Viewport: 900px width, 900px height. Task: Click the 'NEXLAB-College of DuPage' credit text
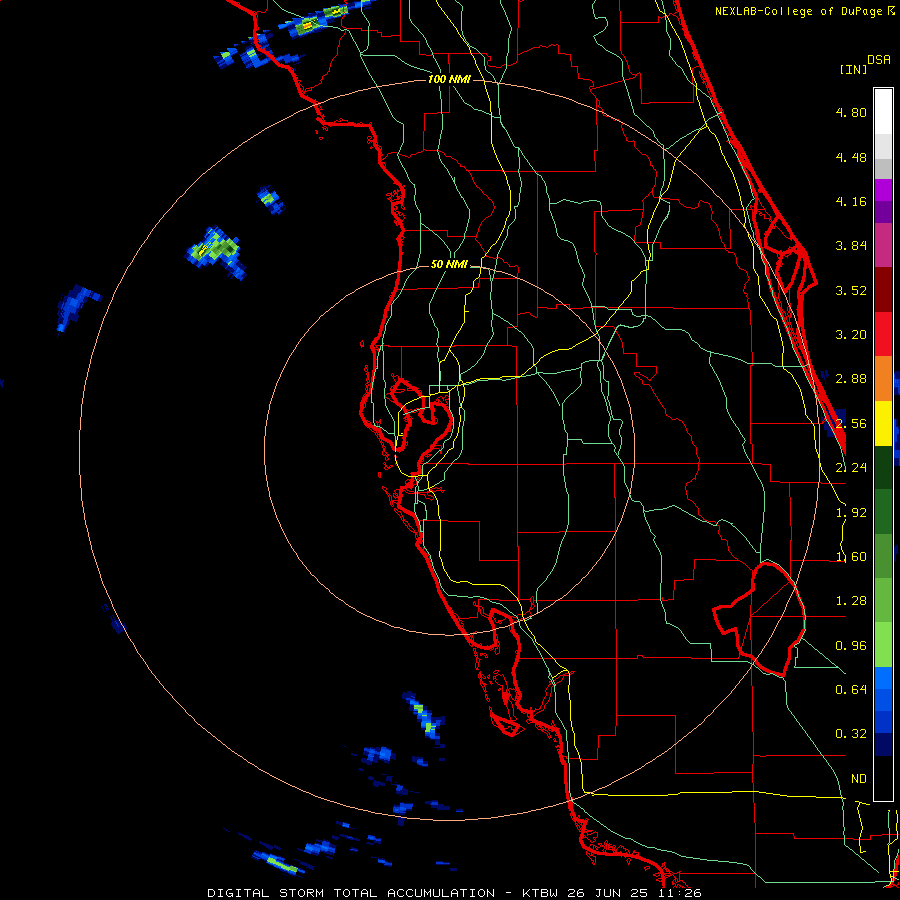coord(798,11)
